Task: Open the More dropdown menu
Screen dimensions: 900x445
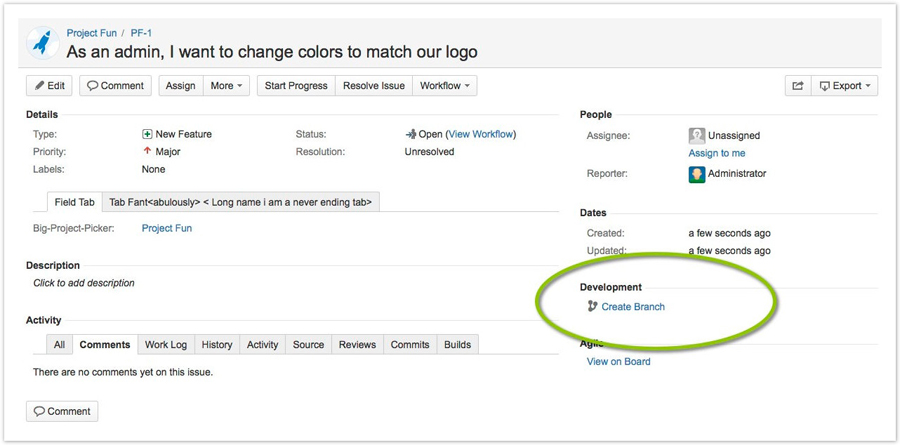Action: click(x=227, y=86)
